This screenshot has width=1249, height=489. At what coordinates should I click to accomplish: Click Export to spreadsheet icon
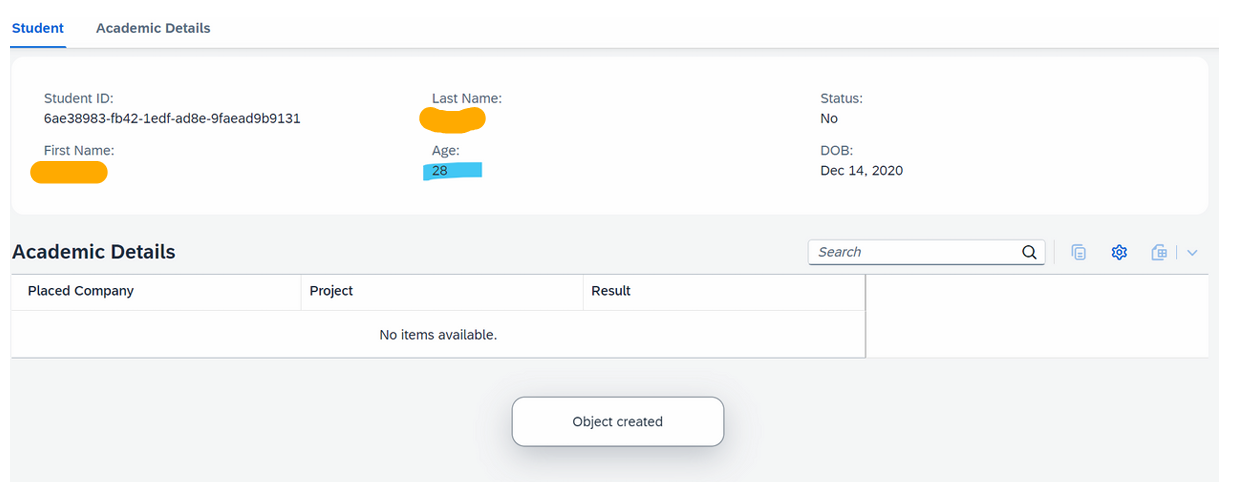coord(1159,252)
